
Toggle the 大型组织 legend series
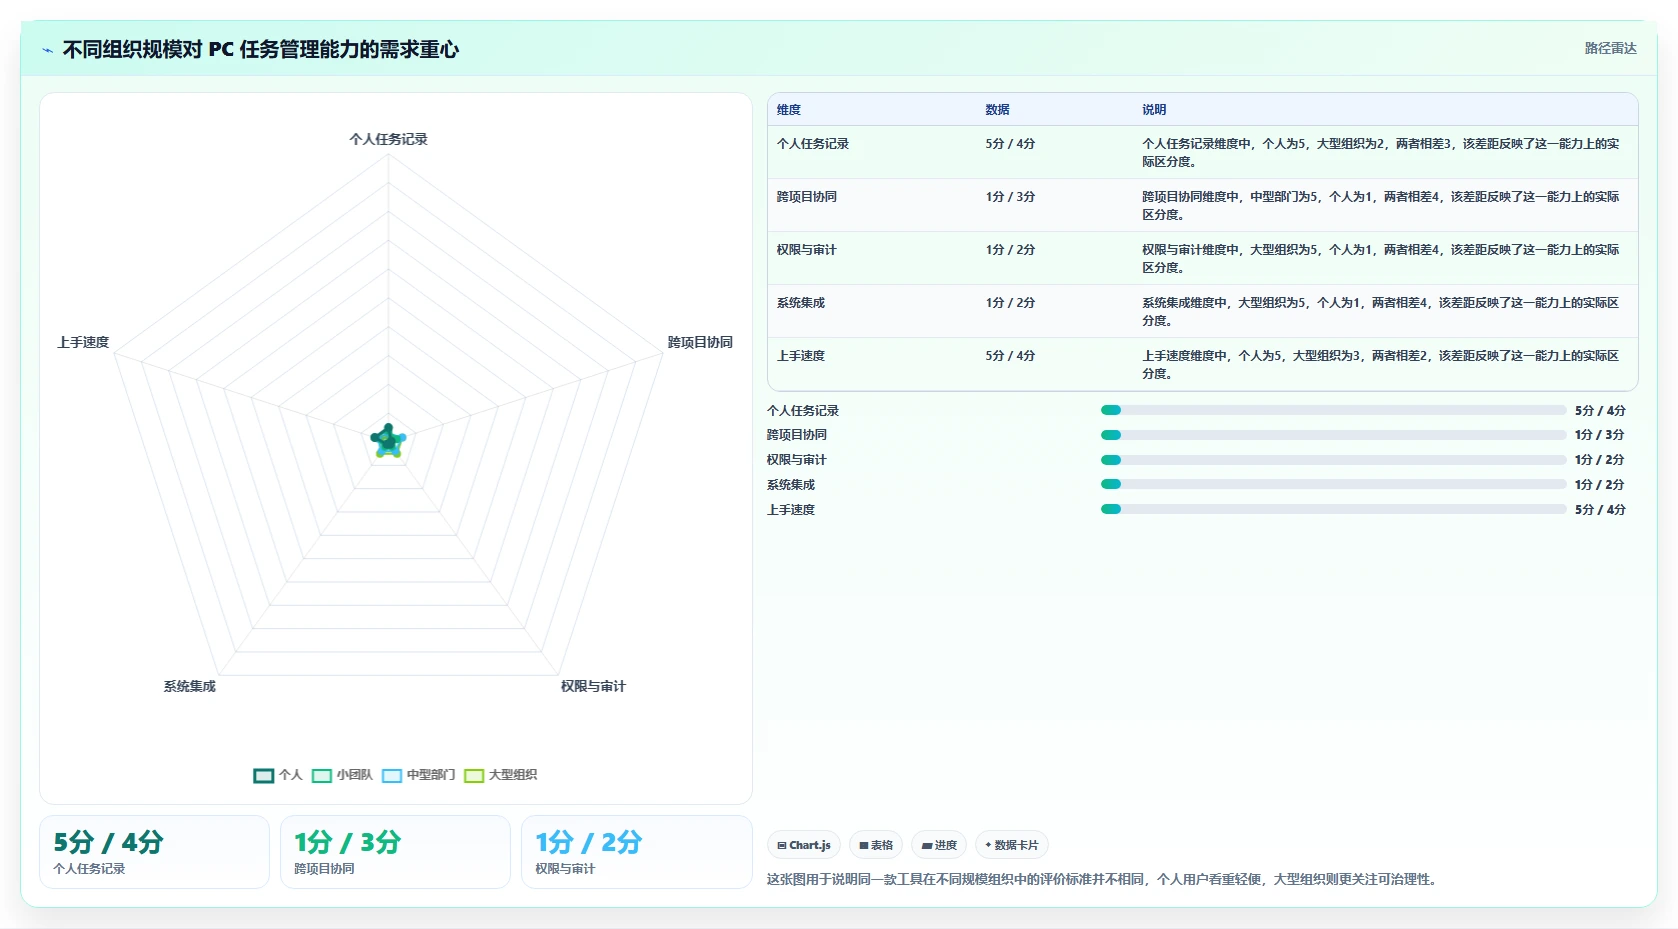[500, 775]
